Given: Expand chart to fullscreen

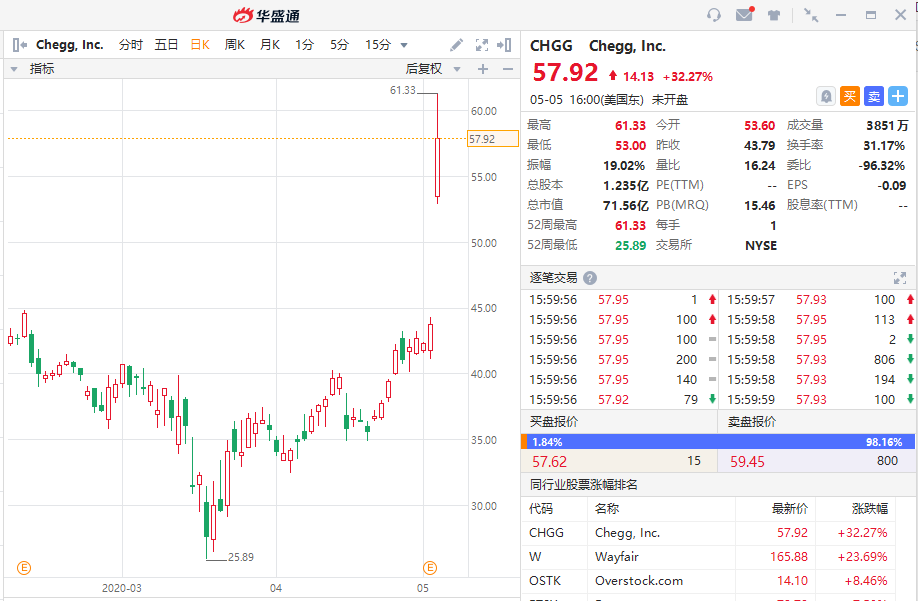Looking at the screenshot, I should tap(481, 45).
